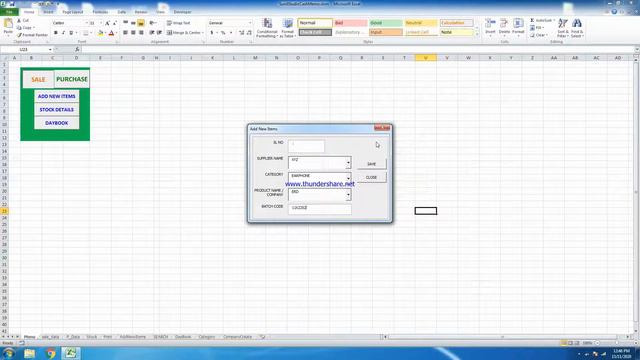The image size is (640, 360).
Task: Open the Insert cells menu
Action: click(490, 27)
